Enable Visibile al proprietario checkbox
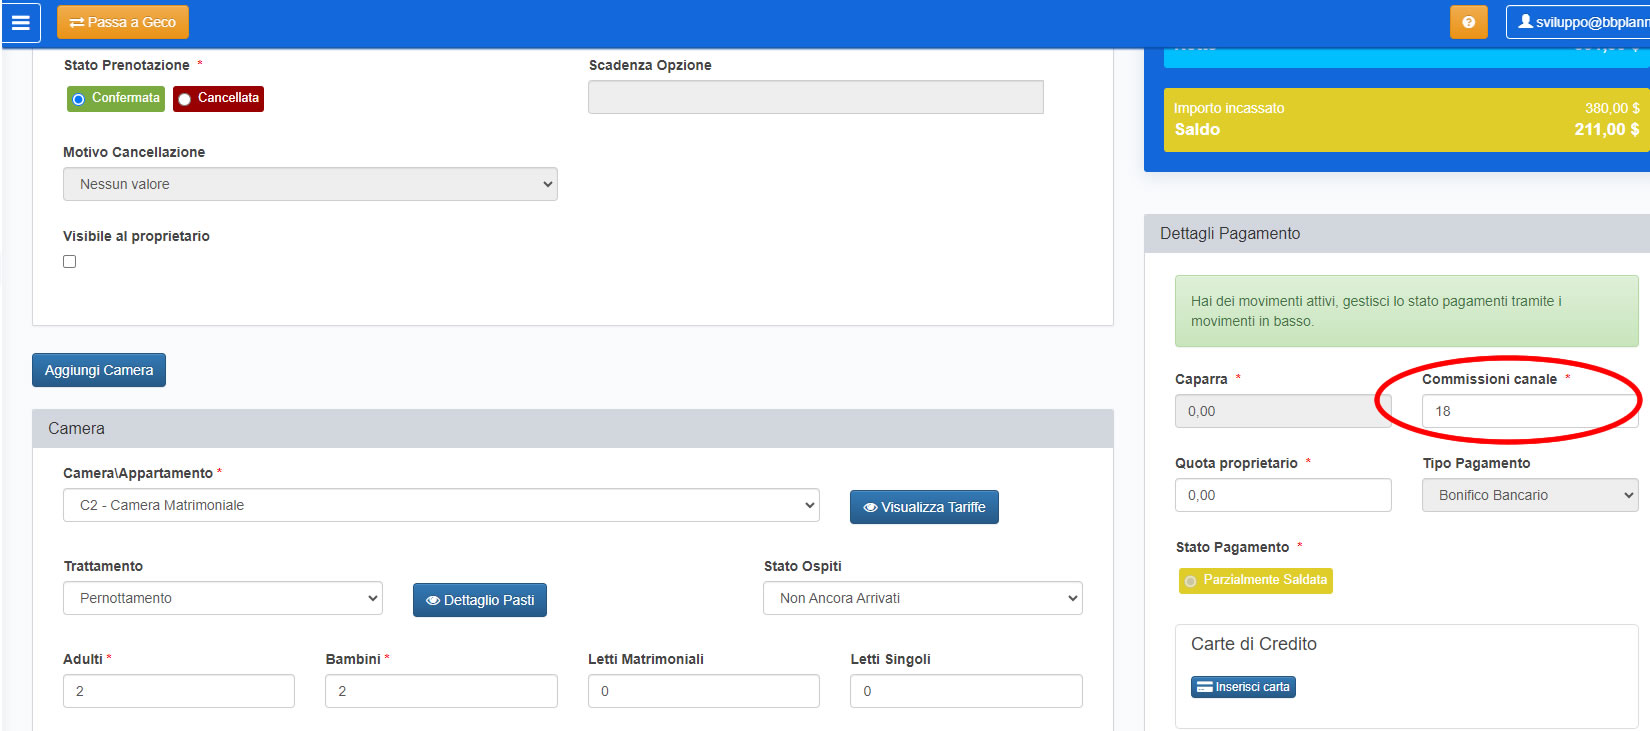 (x=70, y=262)
